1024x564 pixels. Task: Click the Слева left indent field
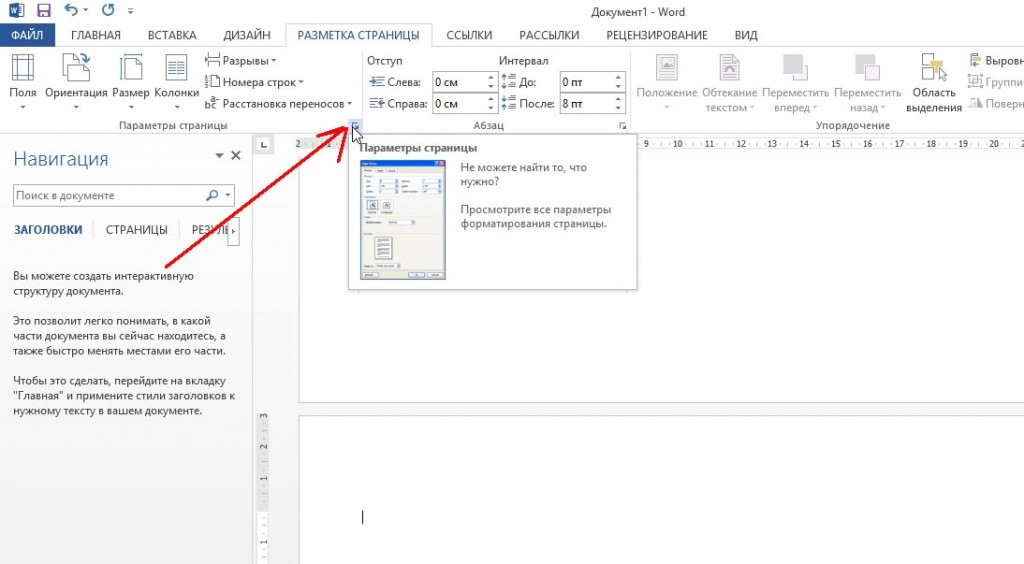pyautogui.click(x=458, y=82)
